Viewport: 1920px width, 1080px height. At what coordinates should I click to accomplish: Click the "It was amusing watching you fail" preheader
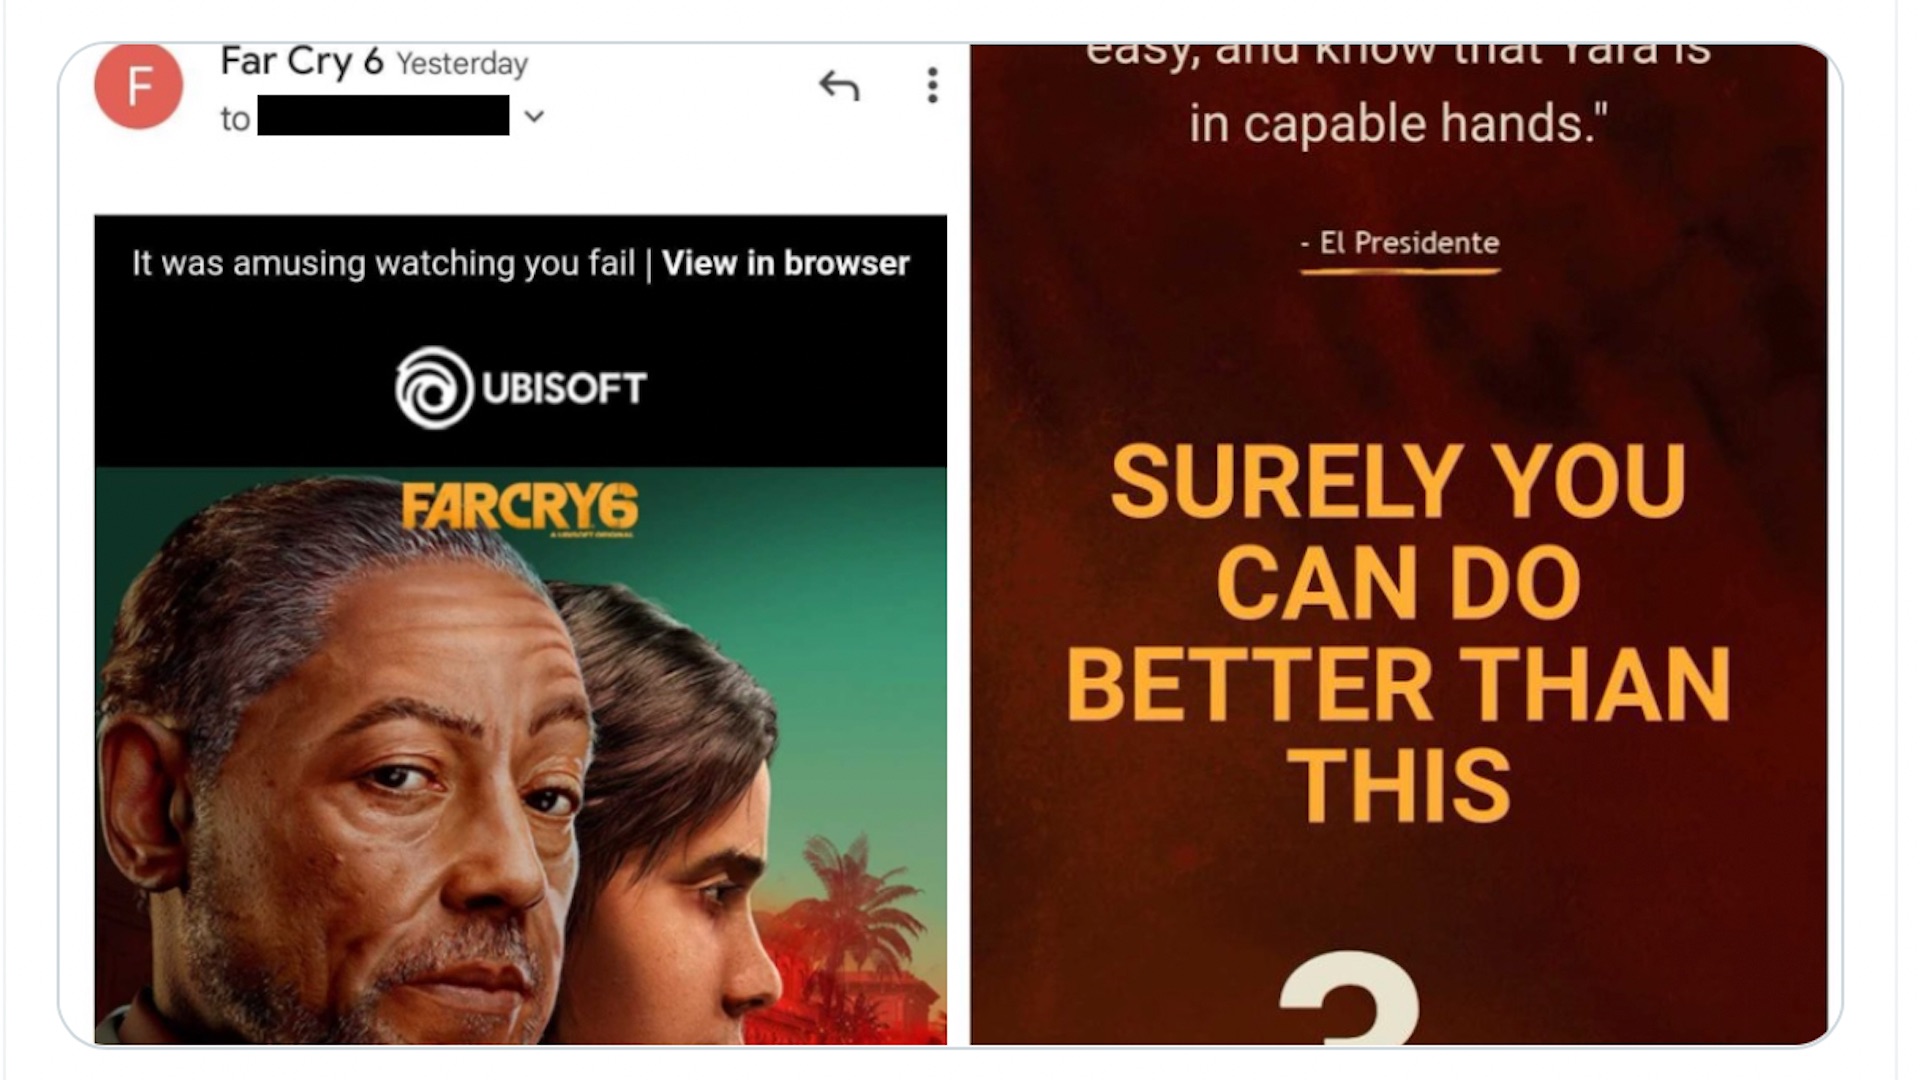[x=383, y=263]
